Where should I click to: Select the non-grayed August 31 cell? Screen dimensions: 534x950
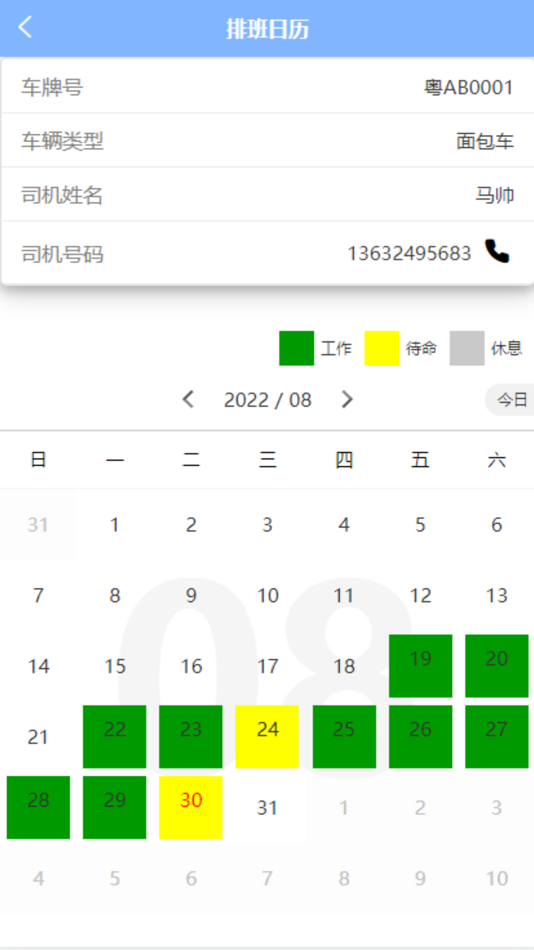click(x=267, y=808)
